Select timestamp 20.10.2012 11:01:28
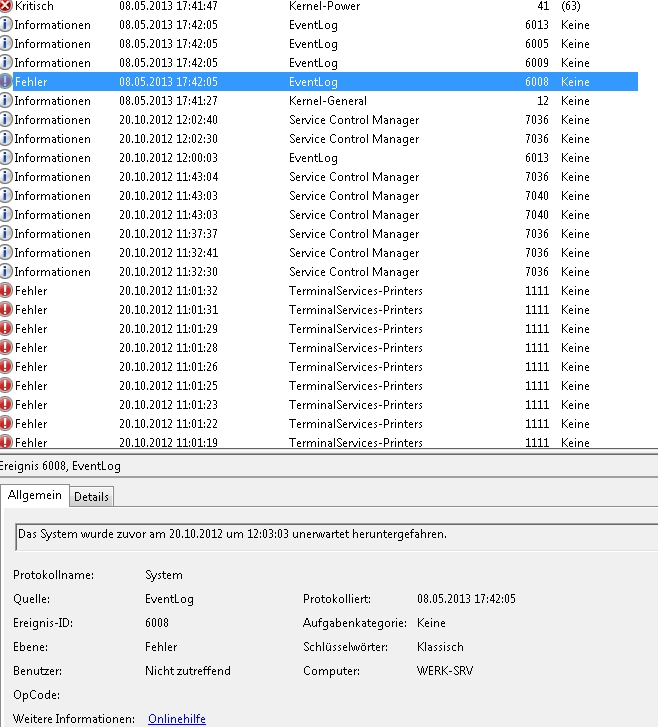The height and width of the screenshot is (727, 658). [x=168, y=348]
